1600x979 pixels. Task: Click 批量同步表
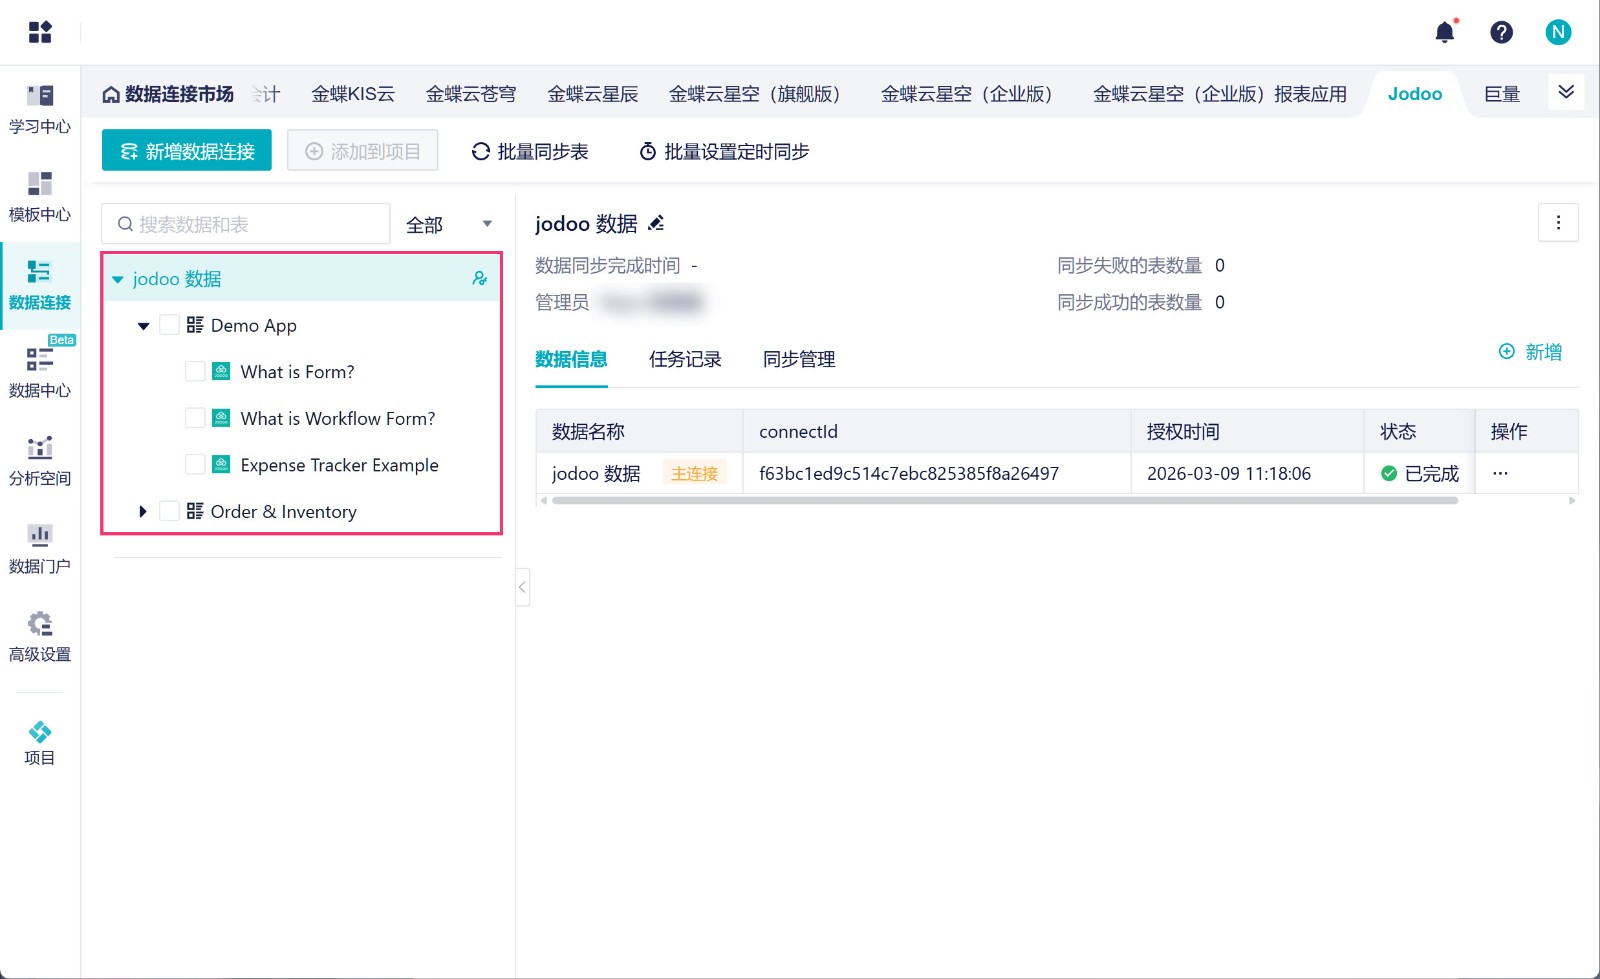(530, 151)
